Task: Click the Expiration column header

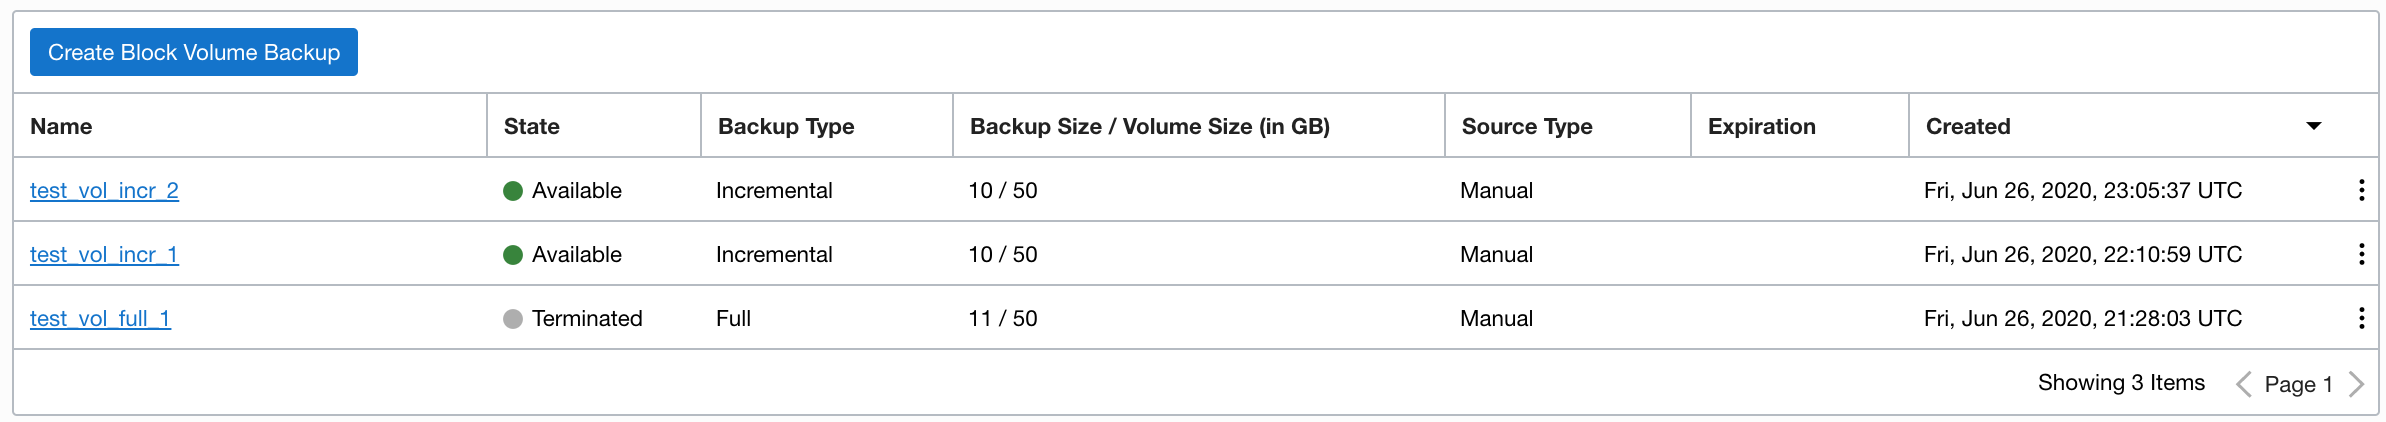Action: (1761, 126)
